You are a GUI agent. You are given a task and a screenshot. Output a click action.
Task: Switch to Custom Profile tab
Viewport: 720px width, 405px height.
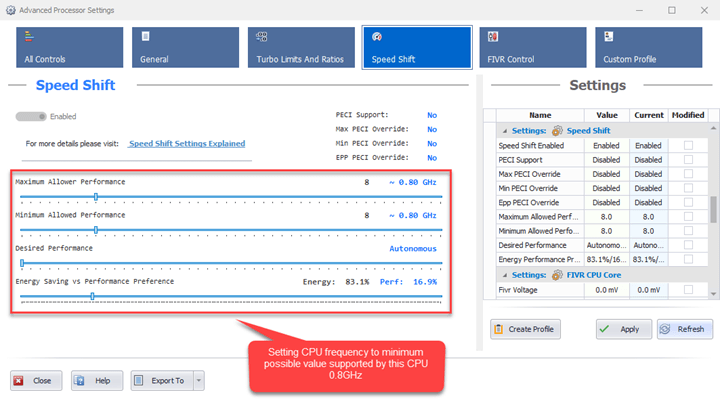pyautogui.click(x=648, y=47)
